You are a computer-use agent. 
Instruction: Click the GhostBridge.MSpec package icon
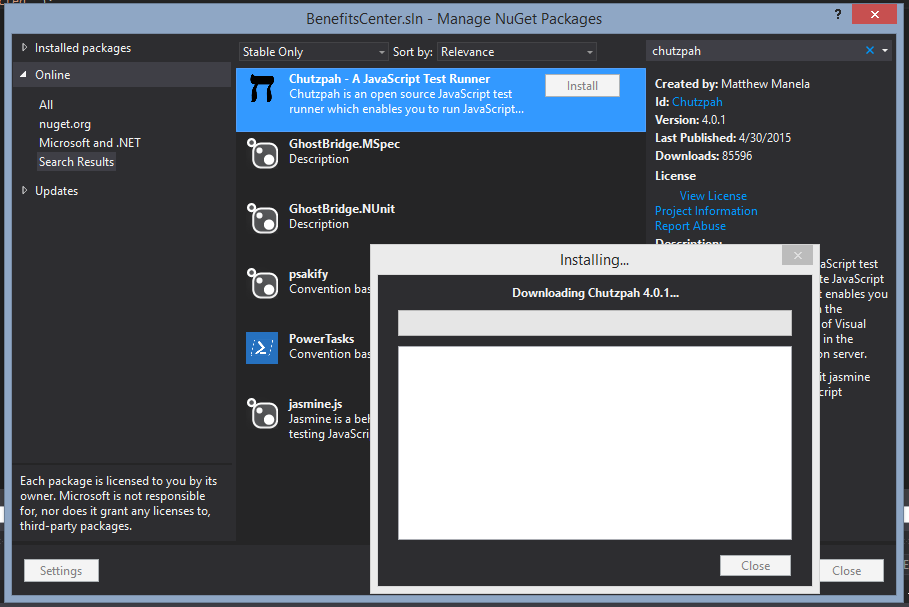coord(263,153)
